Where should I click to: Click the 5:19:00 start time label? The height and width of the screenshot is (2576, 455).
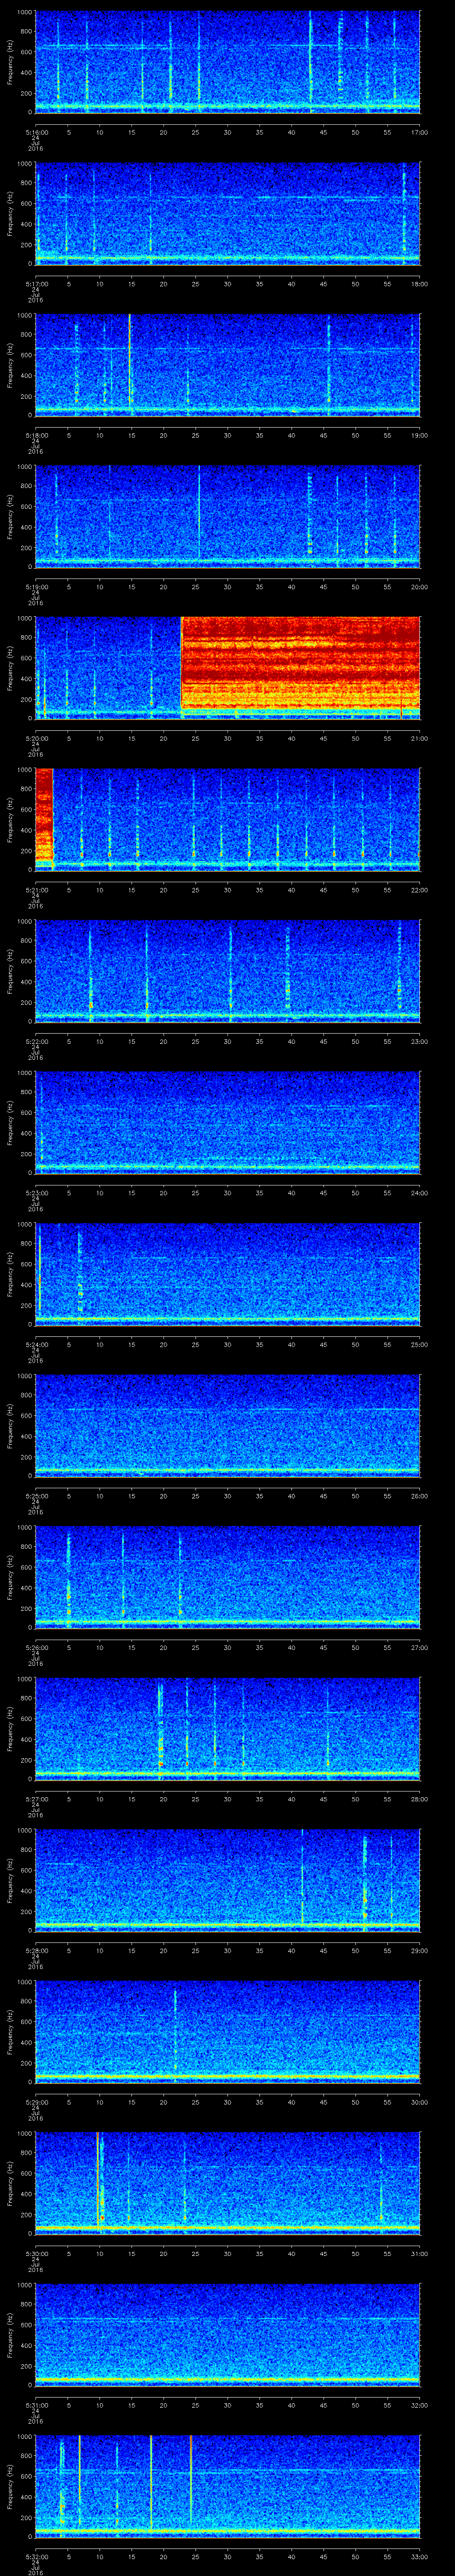click(x=35, y=586)
